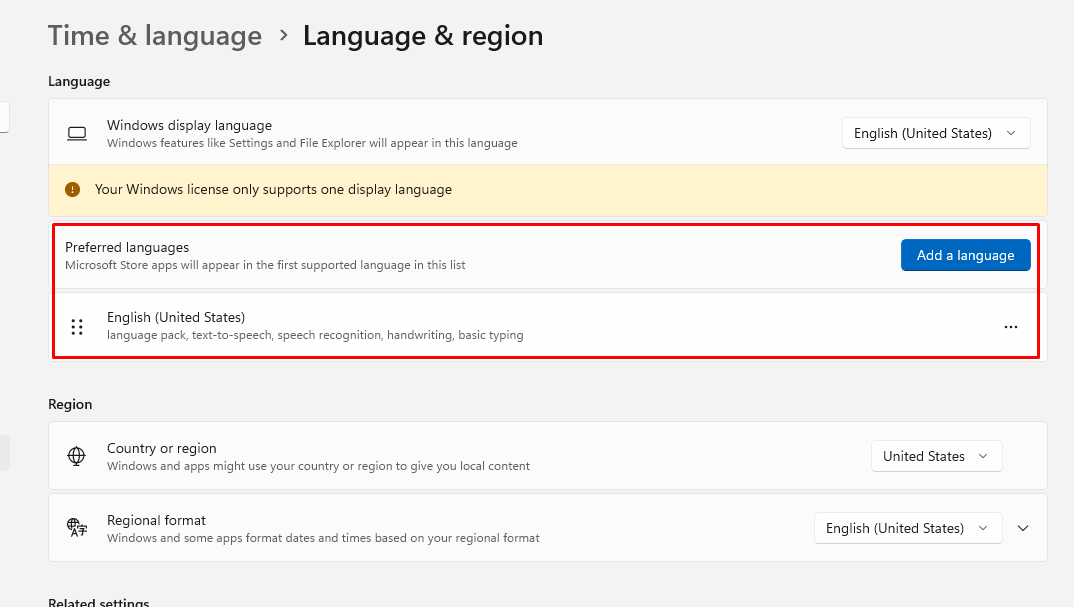
Task: Click the reorder handle beside English (United States)
Action: (77, 326)
